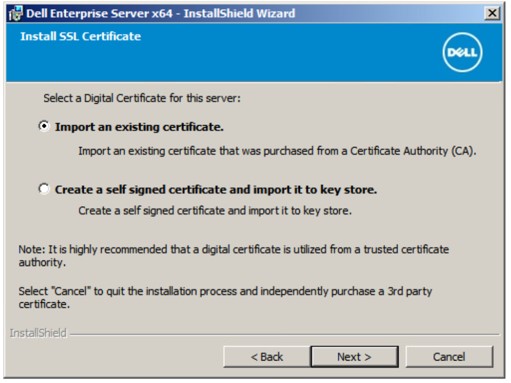Click the 'Dell Enterprise Server x64' window title
The image size is (511, 383).
[x=161, y=14]
